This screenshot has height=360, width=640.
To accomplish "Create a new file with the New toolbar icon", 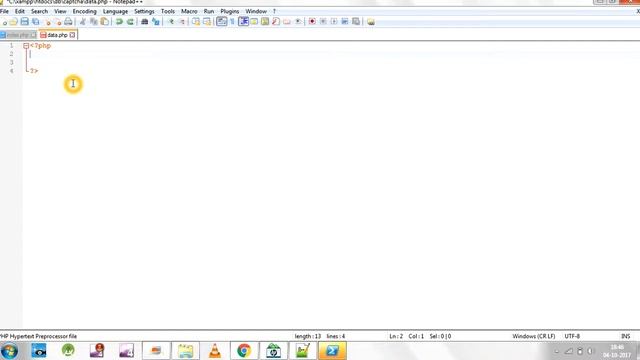I will click(4, 22).
